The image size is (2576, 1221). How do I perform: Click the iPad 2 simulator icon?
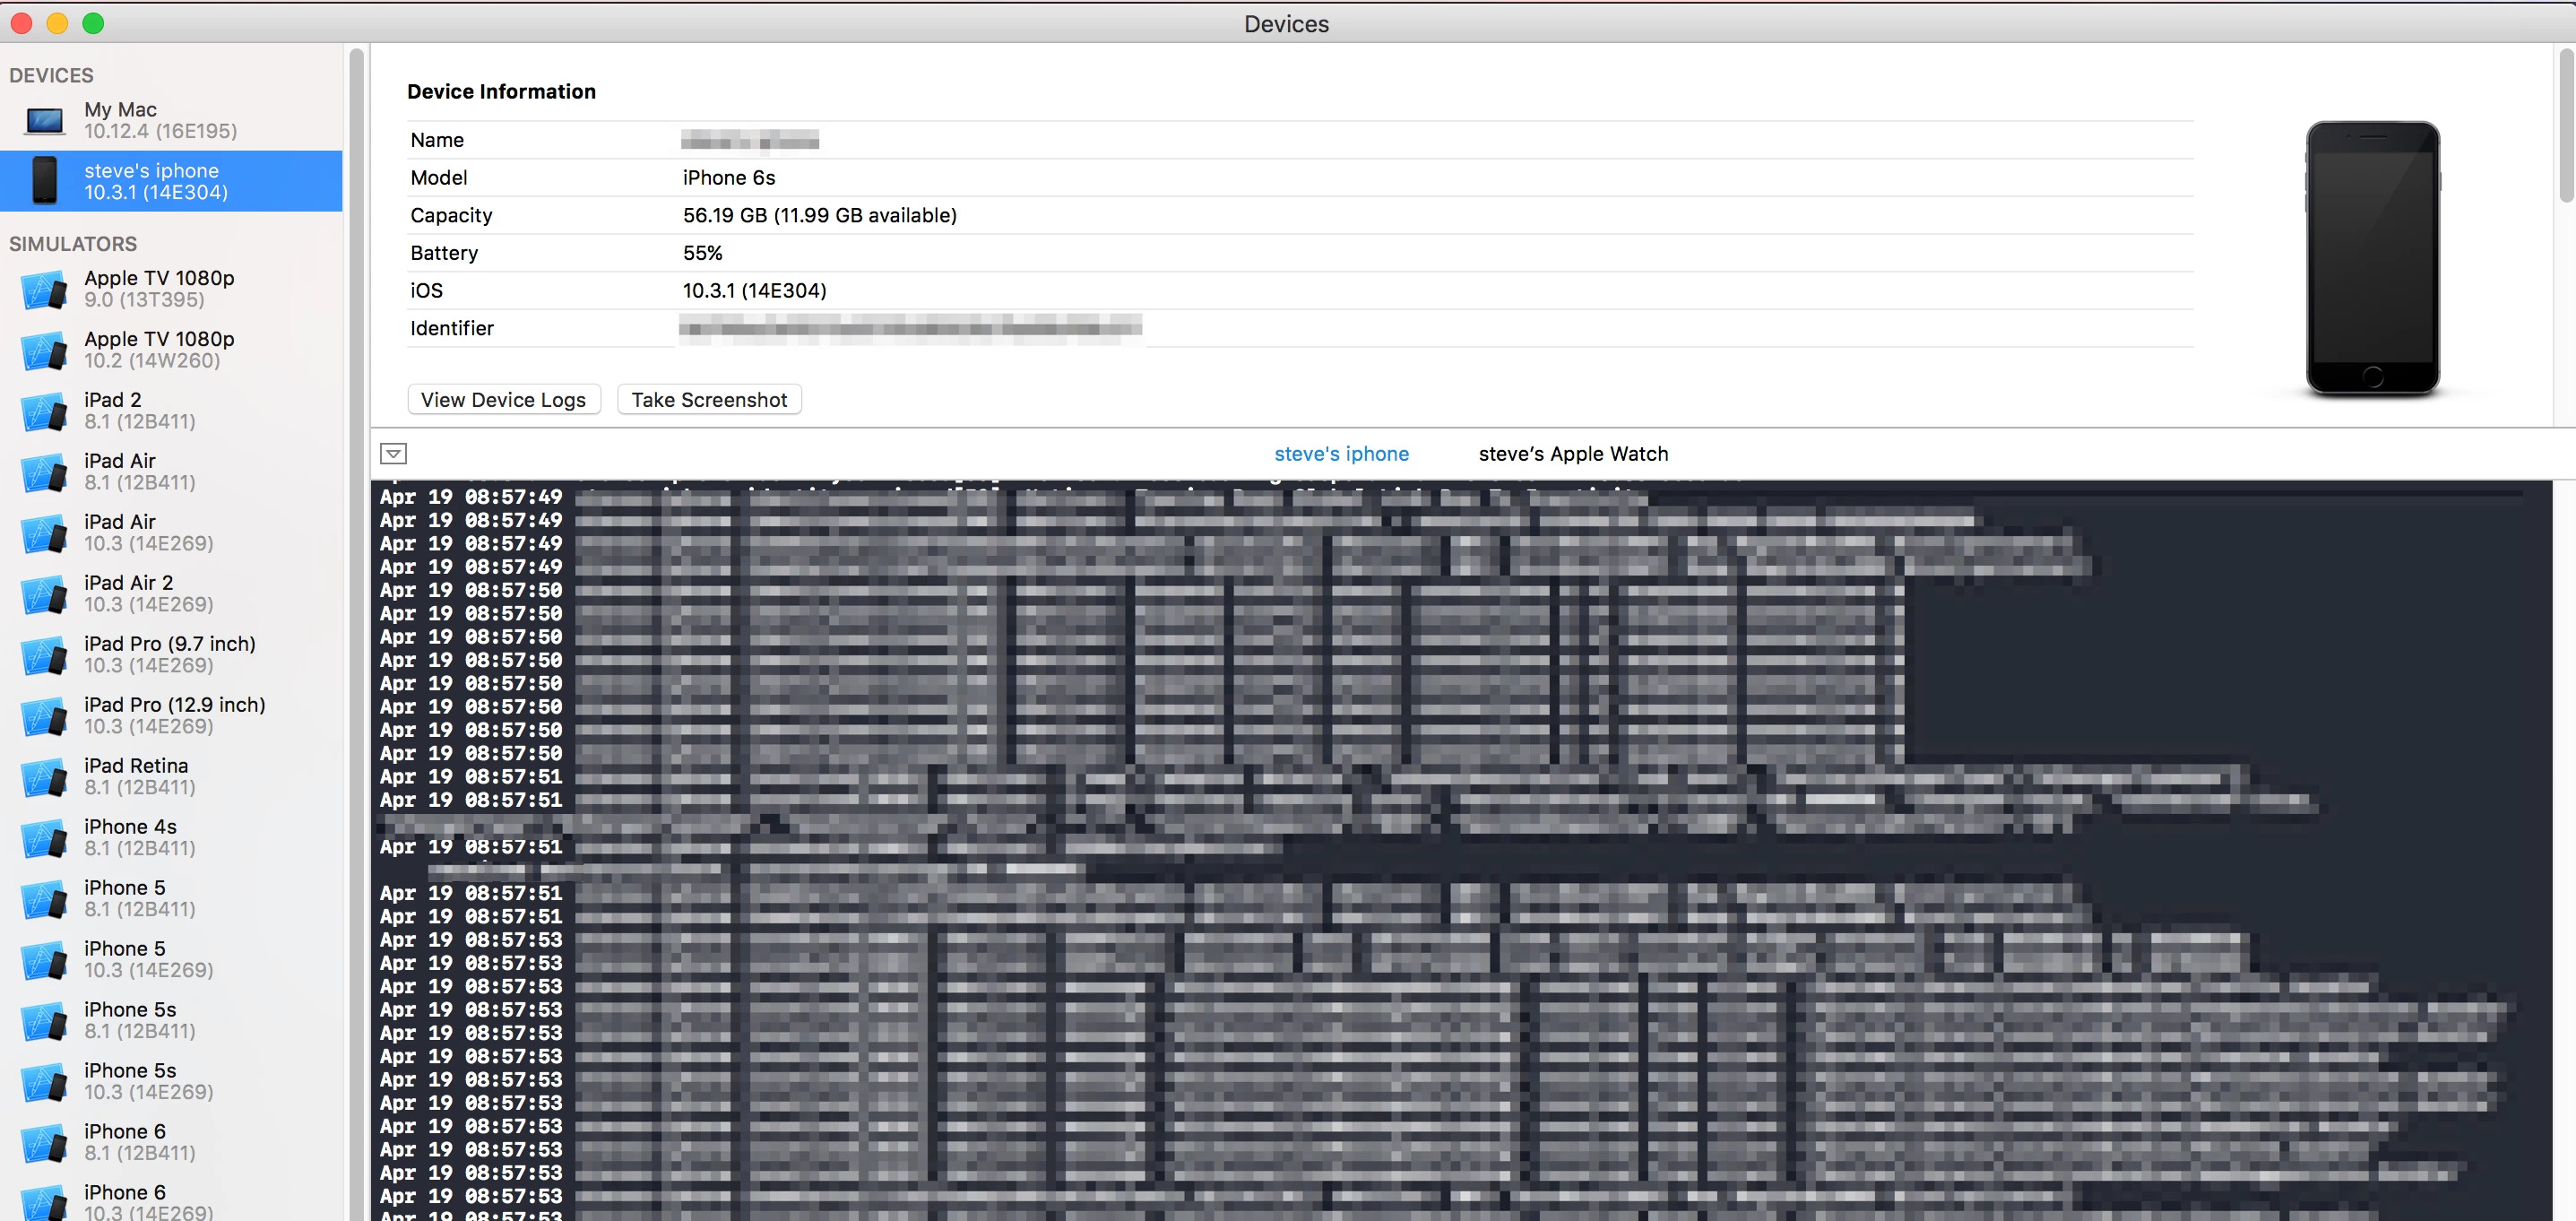click(x=44, y=411)
